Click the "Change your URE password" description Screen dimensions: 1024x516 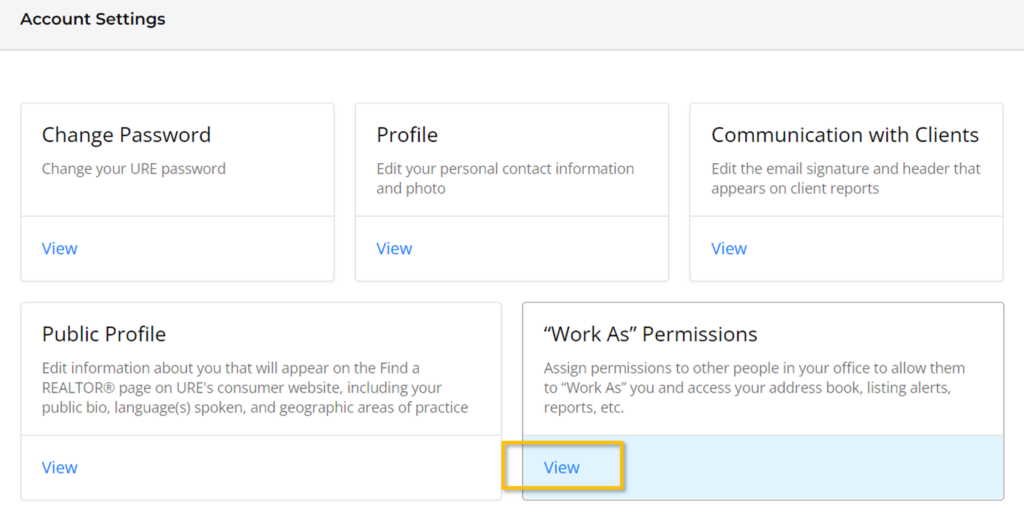pyautogui.click(x=133, y=168)
